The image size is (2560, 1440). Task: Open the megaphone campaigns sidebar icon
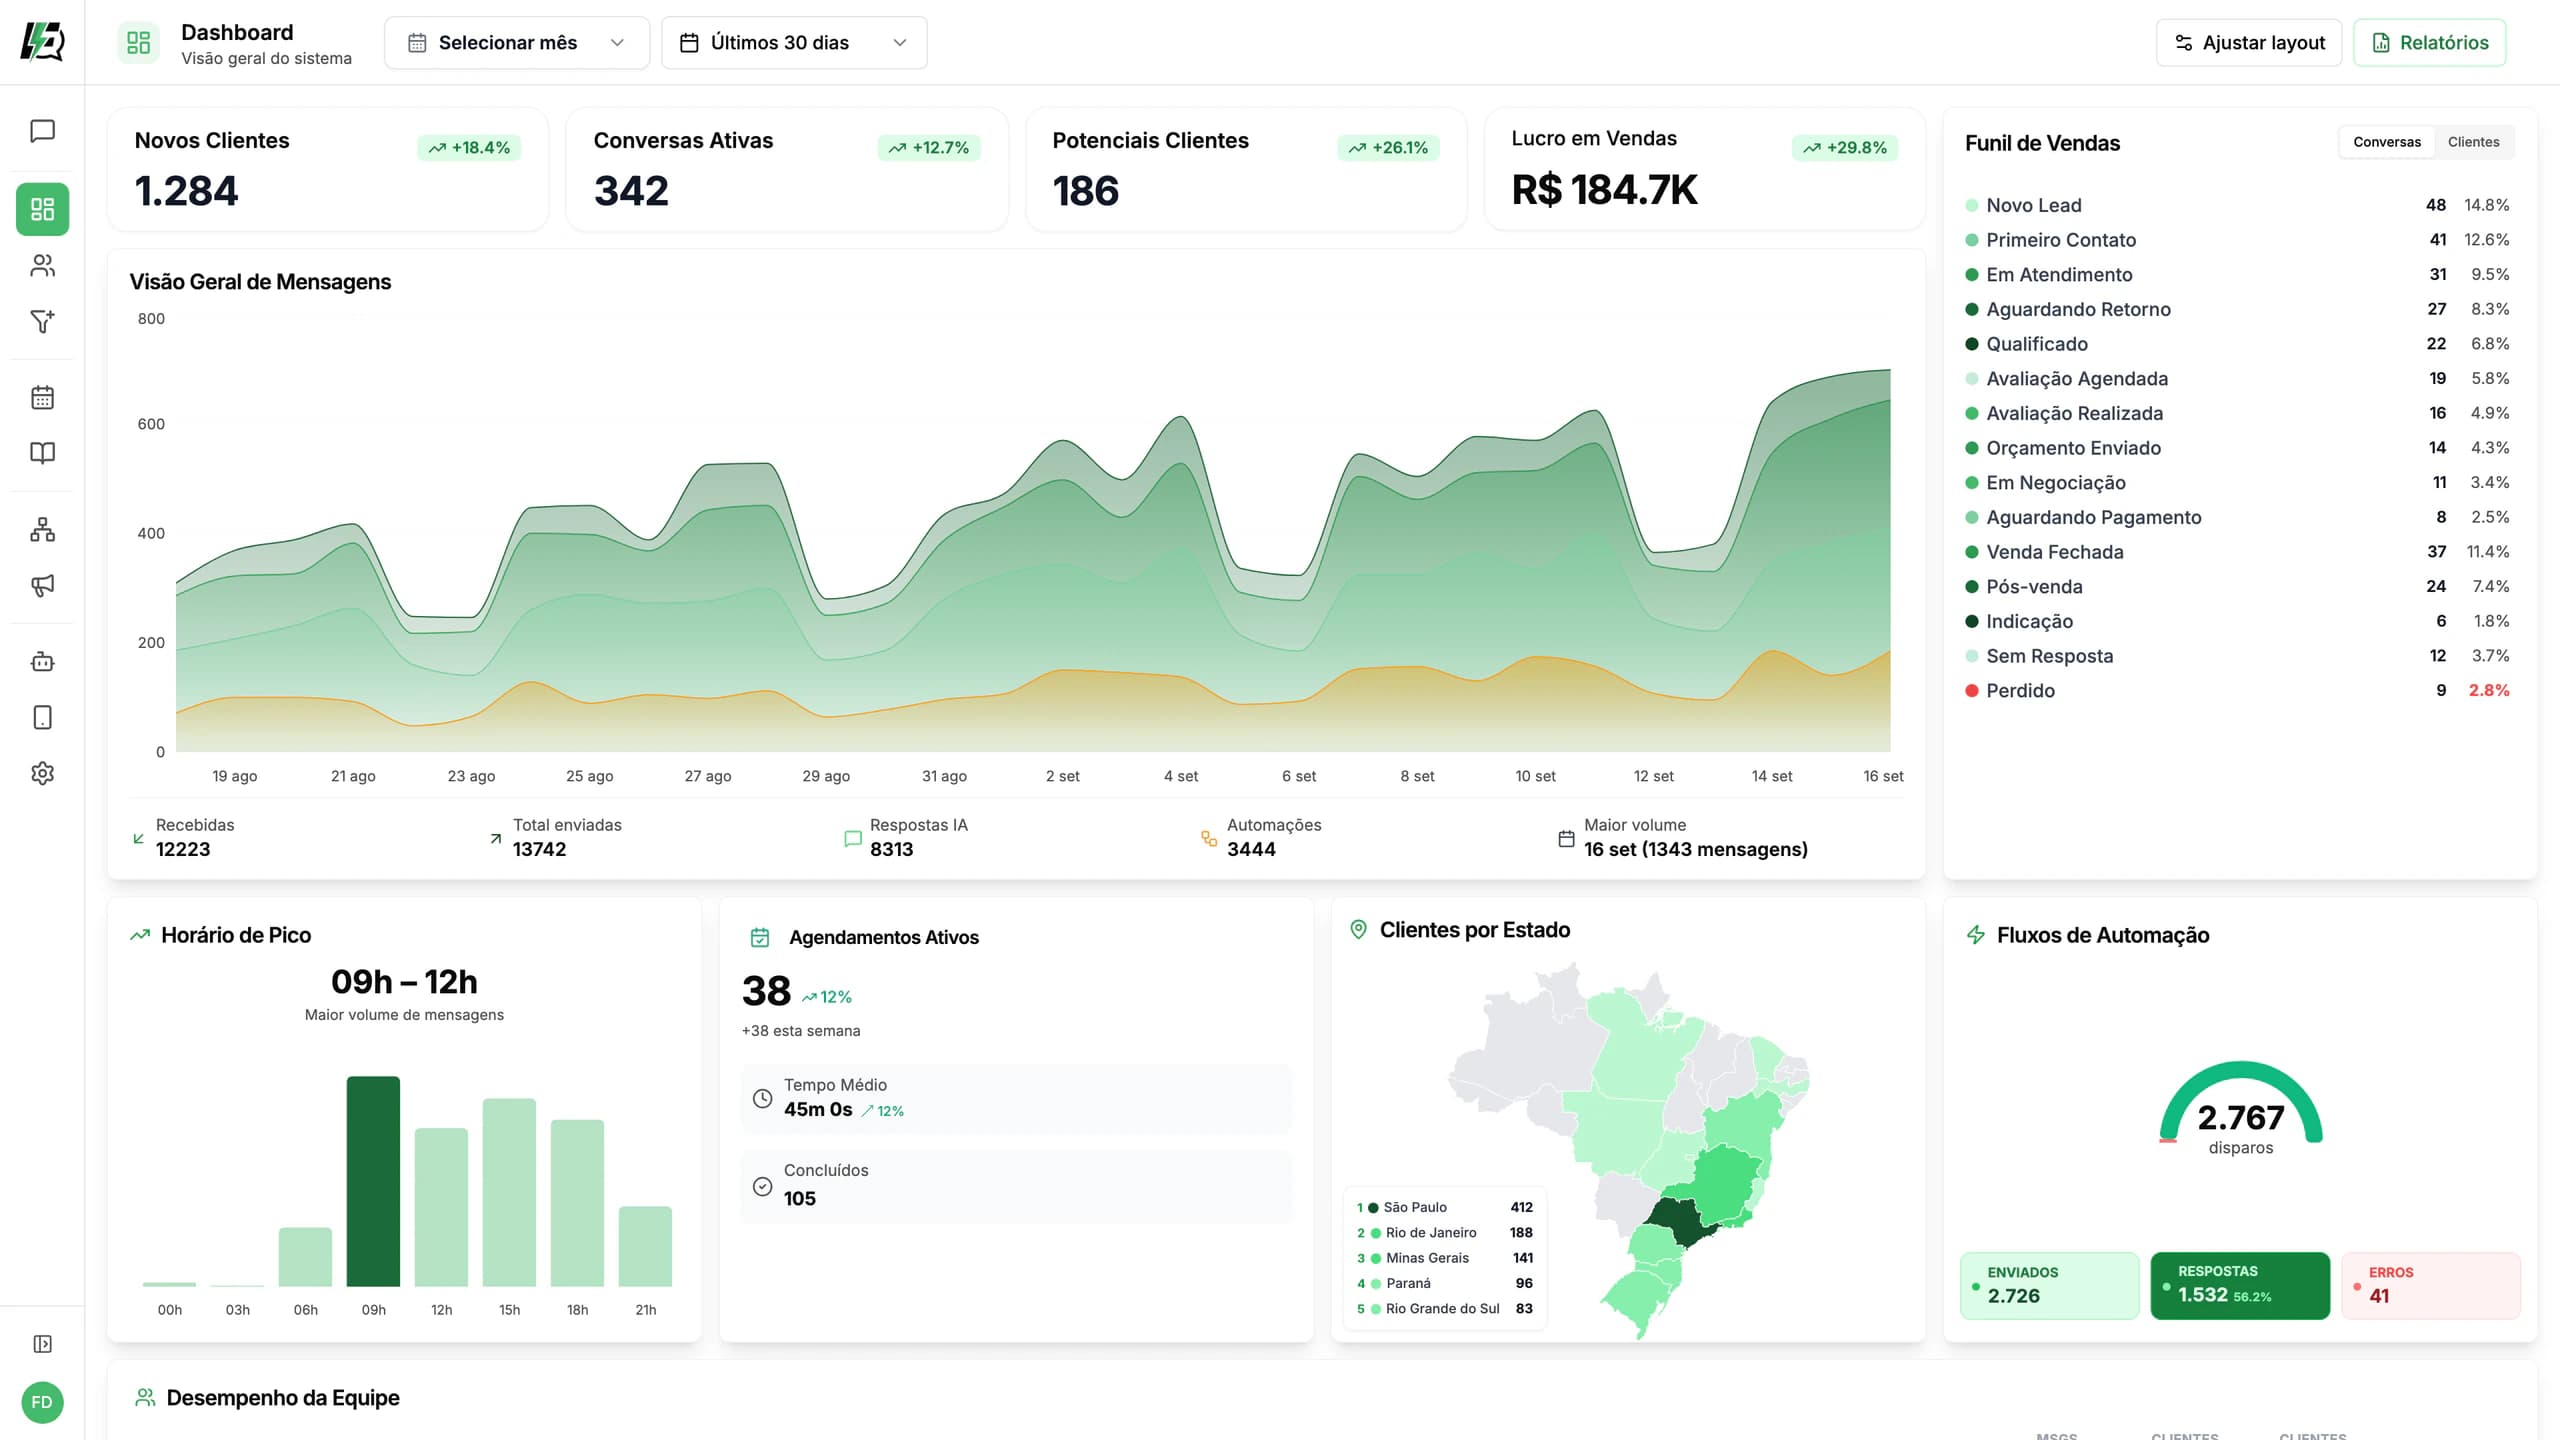coord(42,585)
